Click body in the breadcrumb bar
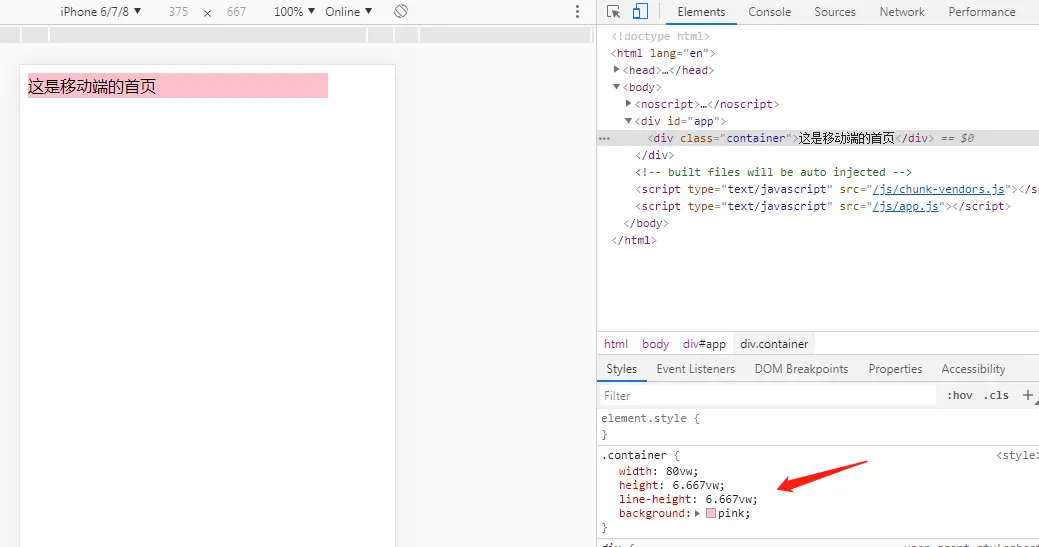 tap(655, 344)
